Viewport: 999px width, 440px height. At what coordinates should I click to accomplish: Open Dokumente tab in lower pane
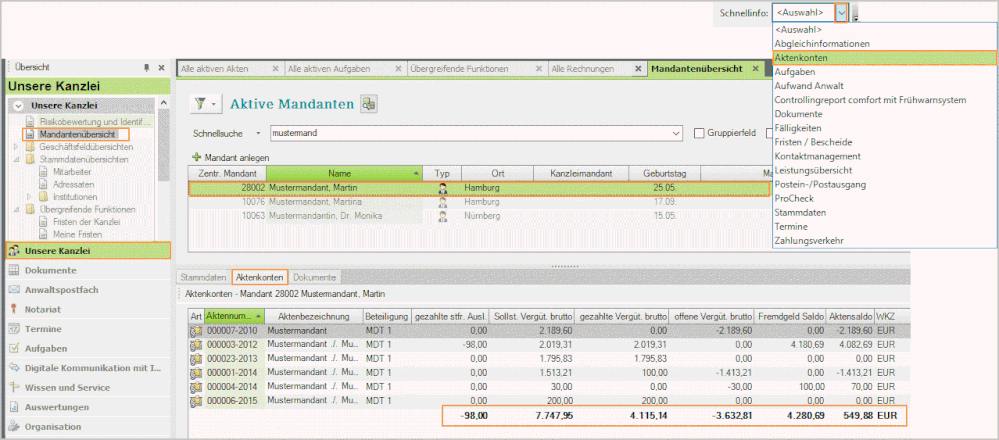[x=314, y=278]
